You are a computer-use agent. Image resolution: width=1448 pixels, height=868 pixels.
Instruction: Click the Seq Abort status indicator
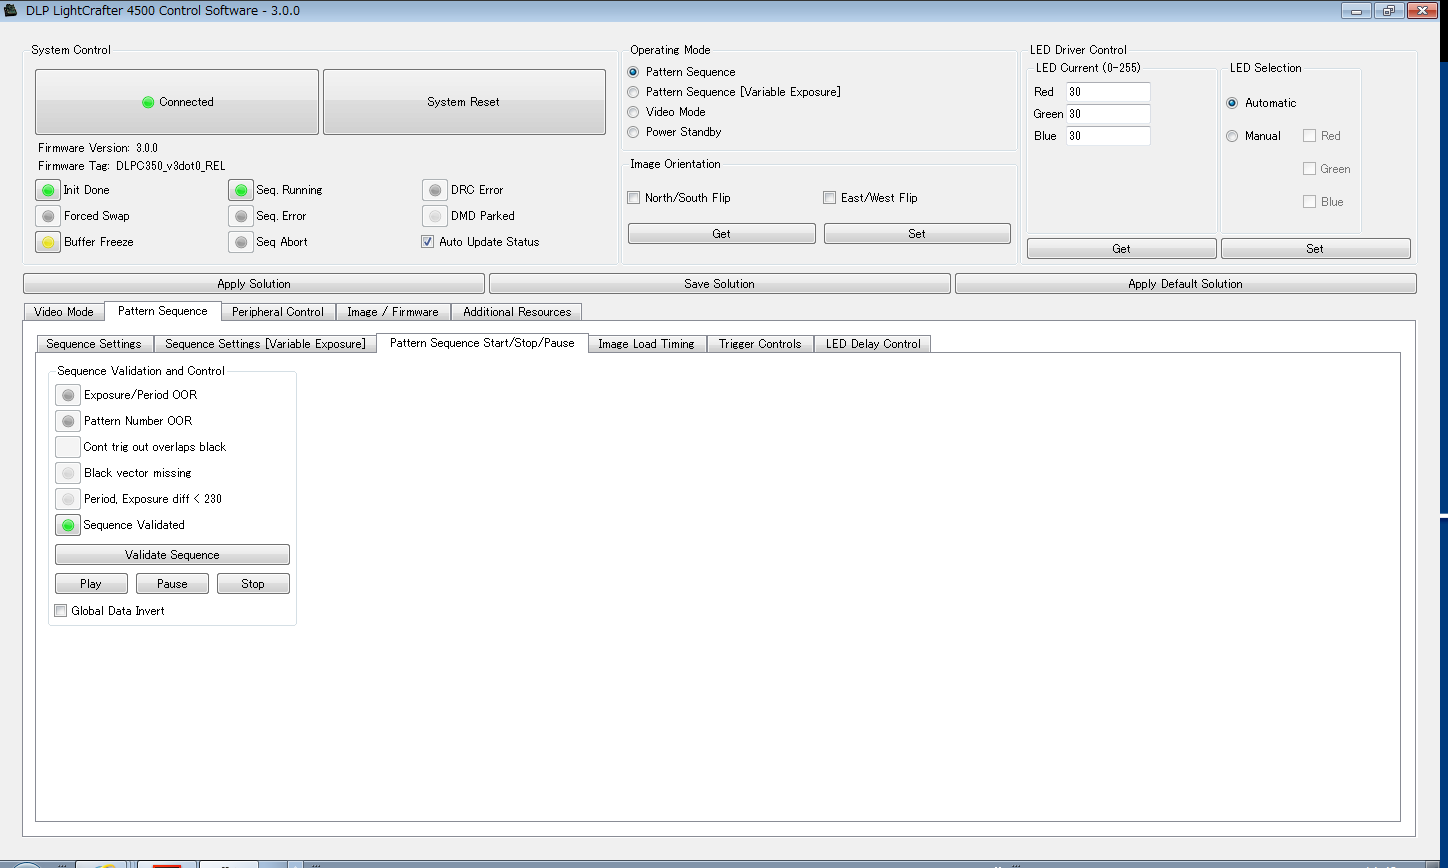point(241,242)
